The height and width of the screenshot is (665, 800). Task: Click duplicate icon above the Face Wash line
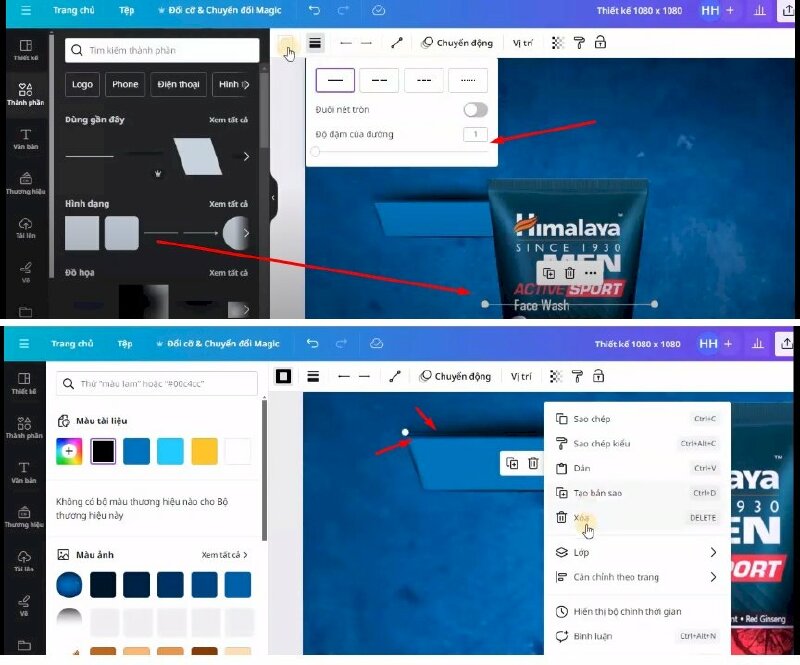click(x=548, y=273)
